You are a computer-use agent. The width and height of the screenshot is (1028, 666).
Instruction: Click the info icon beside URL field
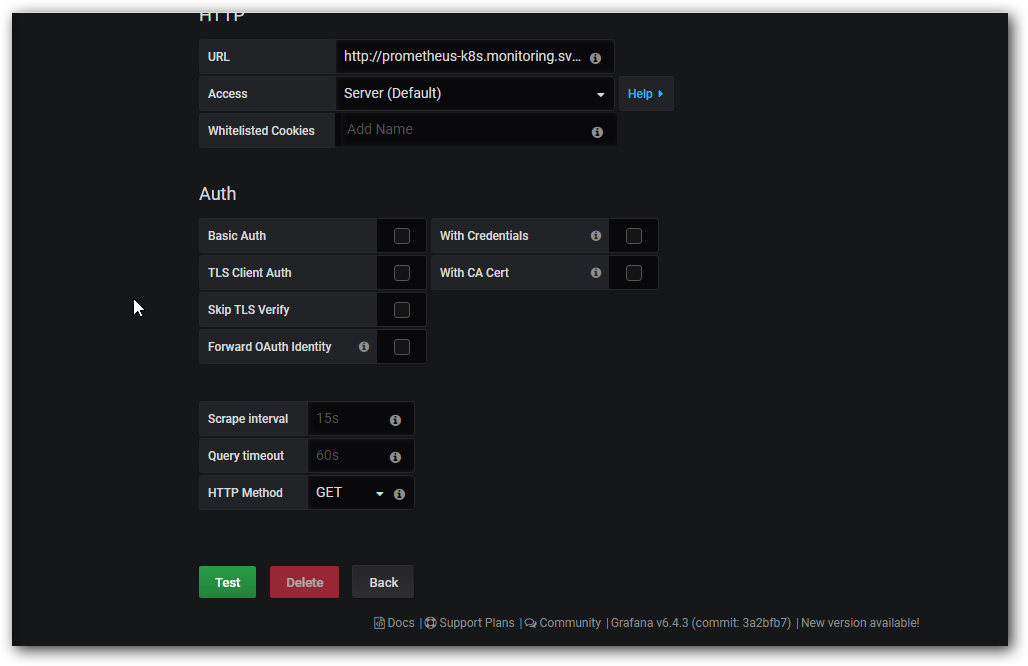pos(595,58)
